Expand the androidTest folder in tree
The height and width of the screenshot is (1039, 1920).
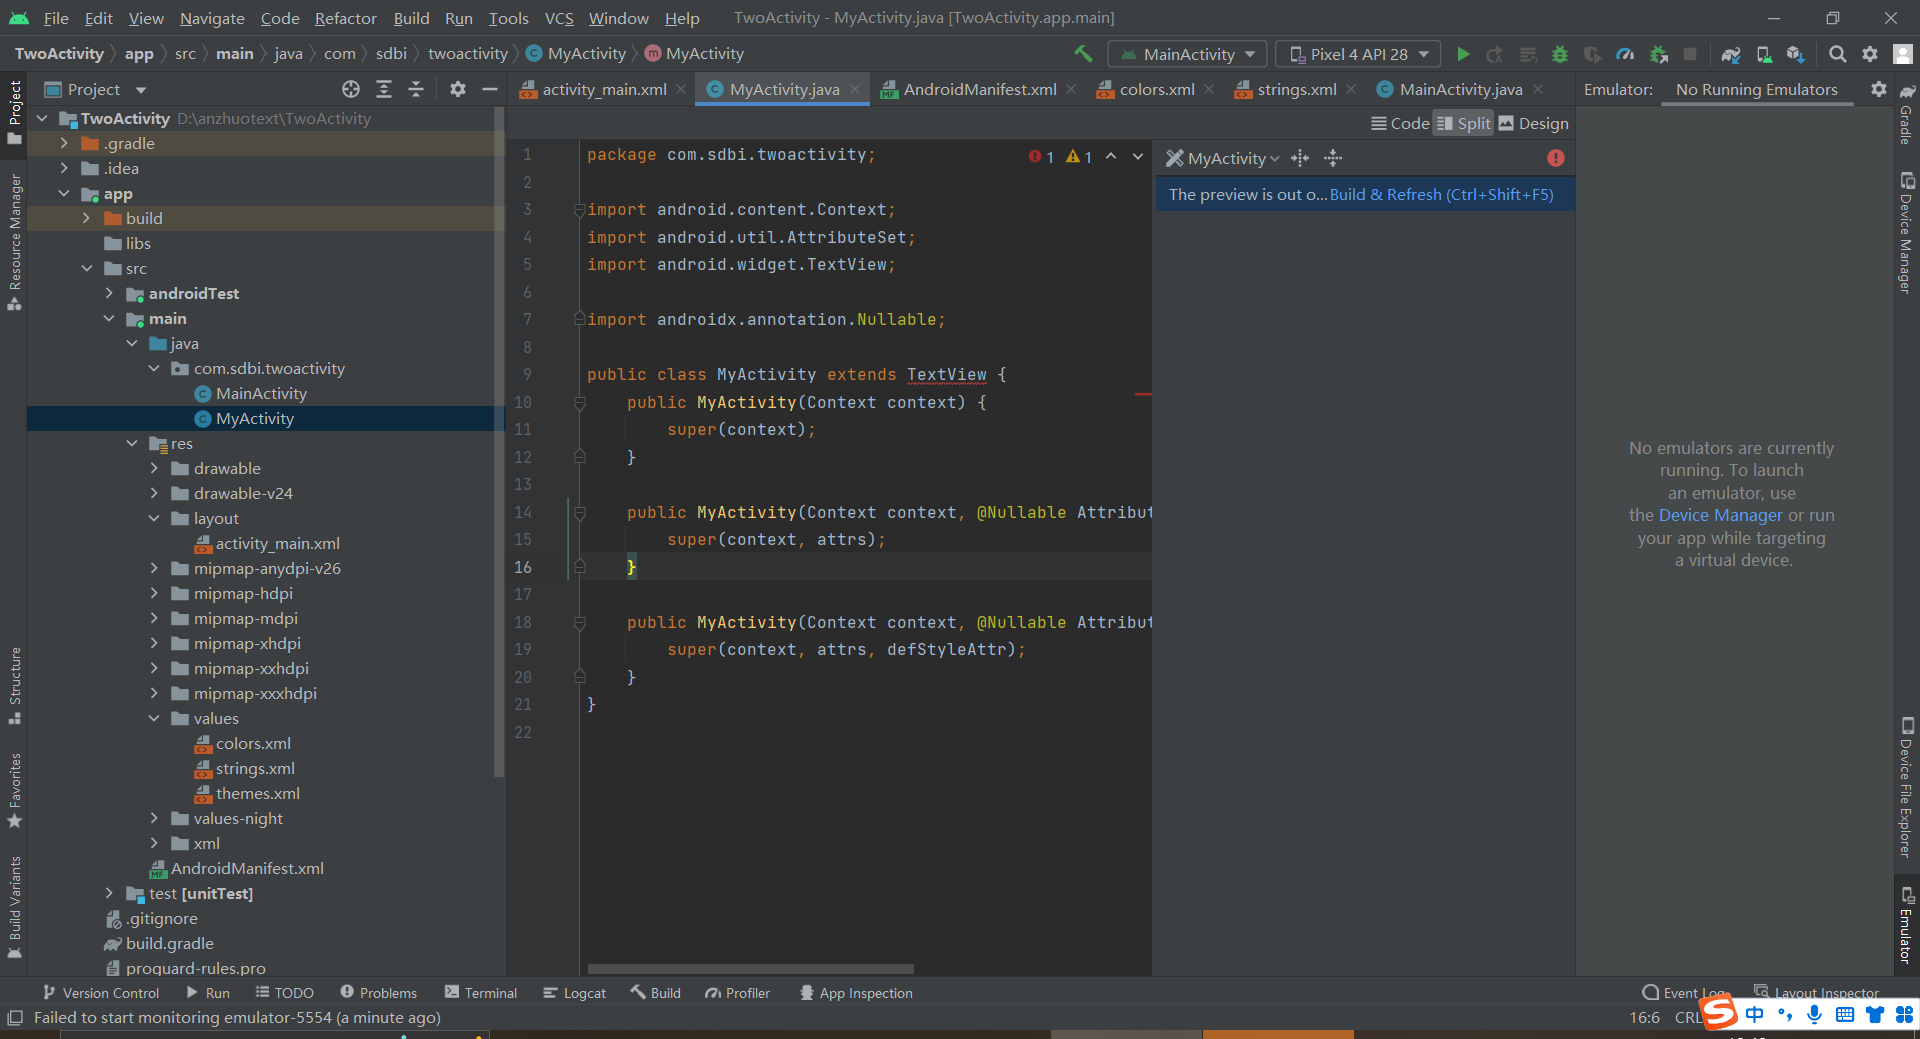[109, 294]
